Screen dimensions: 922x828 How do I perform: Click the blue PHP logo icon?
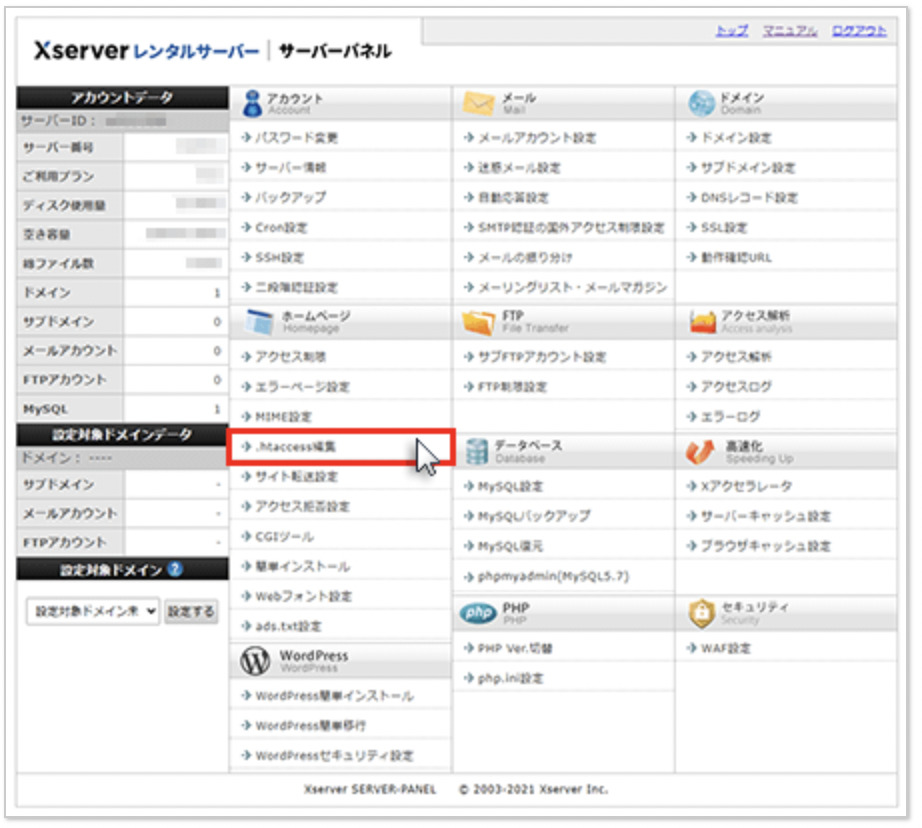coord(478,613)
